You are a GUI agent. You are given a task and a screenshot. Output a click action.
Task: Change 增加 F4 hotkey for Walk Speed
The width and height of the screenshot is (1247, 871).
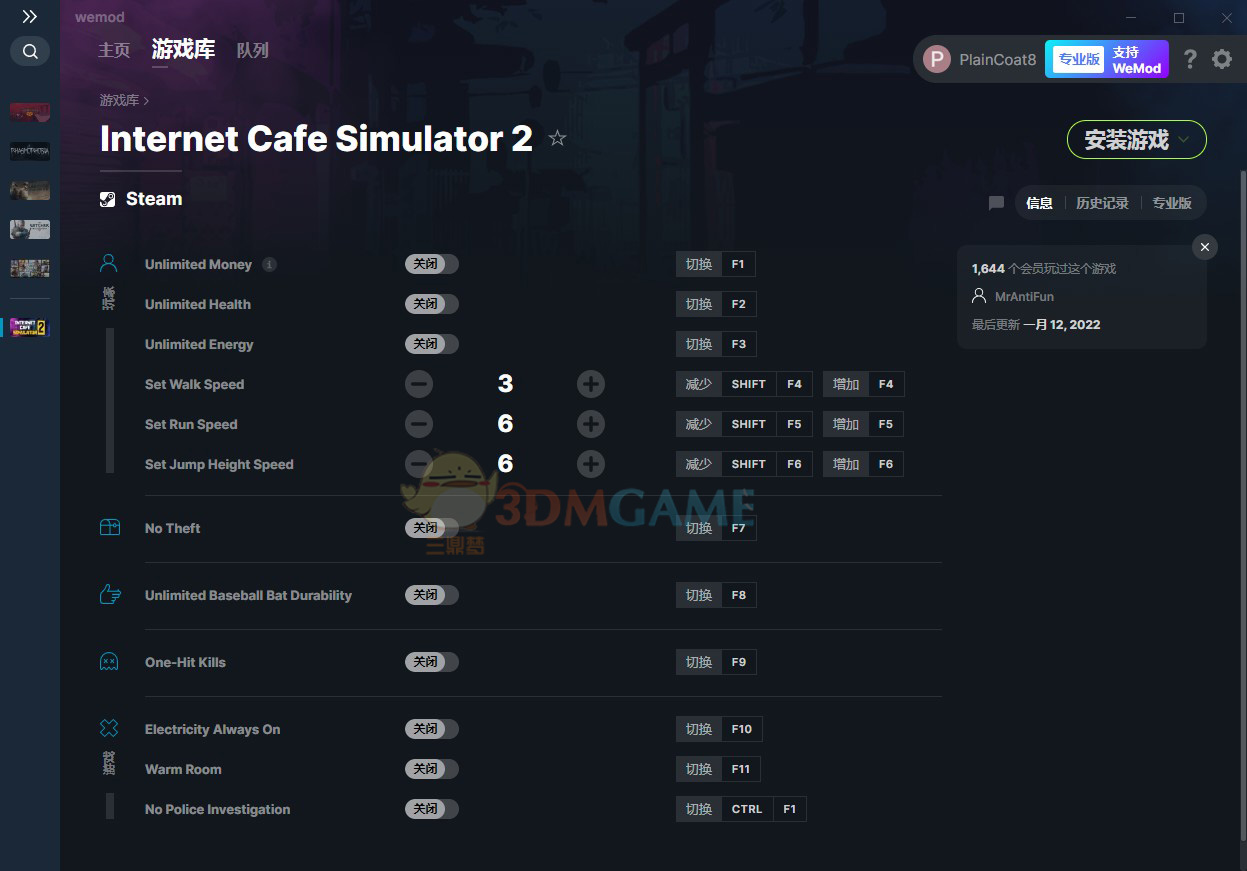point(863,384)
